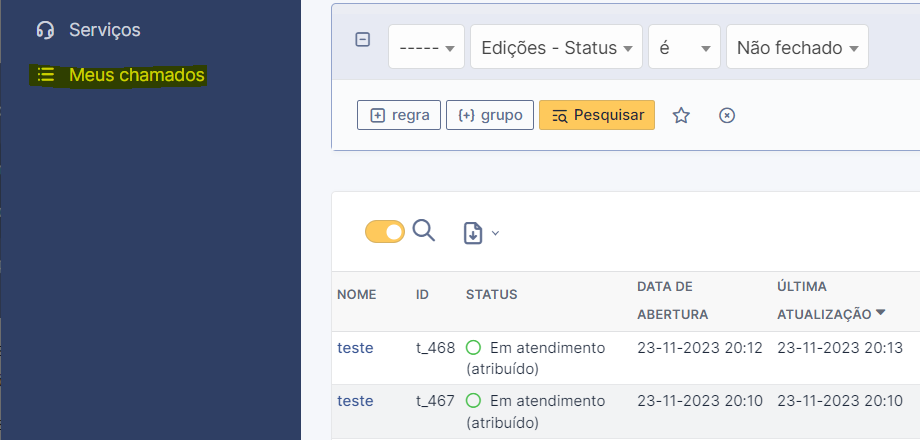Click the green status circle for t_467
Image resolution: width=920 pixels, height=440 pixels.
pyautogui.click(x=473, y=401)
